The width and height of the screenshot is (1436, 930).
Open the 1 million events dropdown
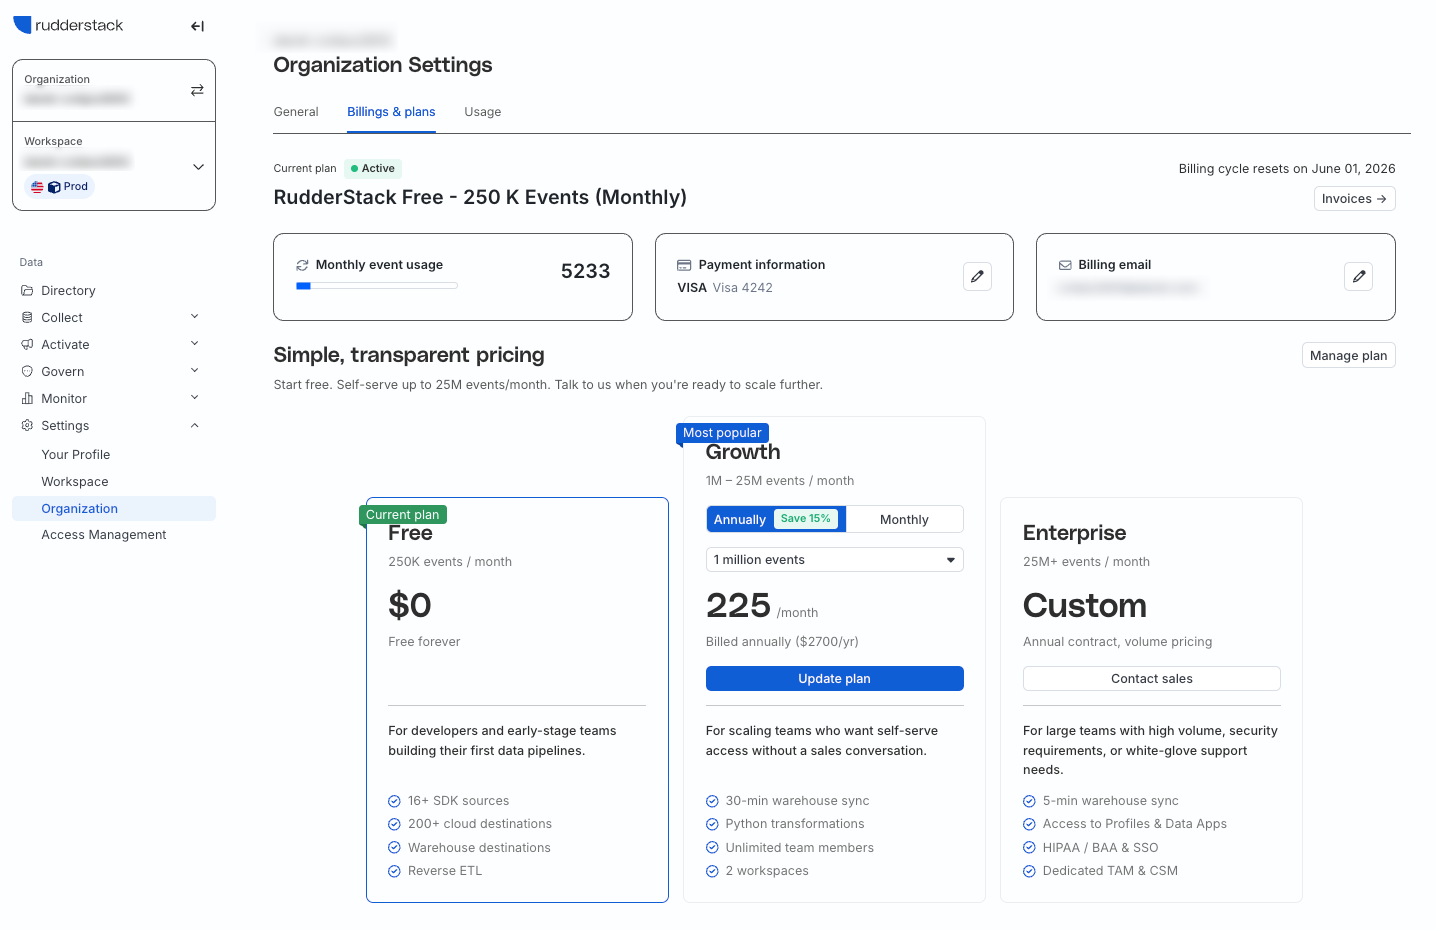tap(834, 560)
